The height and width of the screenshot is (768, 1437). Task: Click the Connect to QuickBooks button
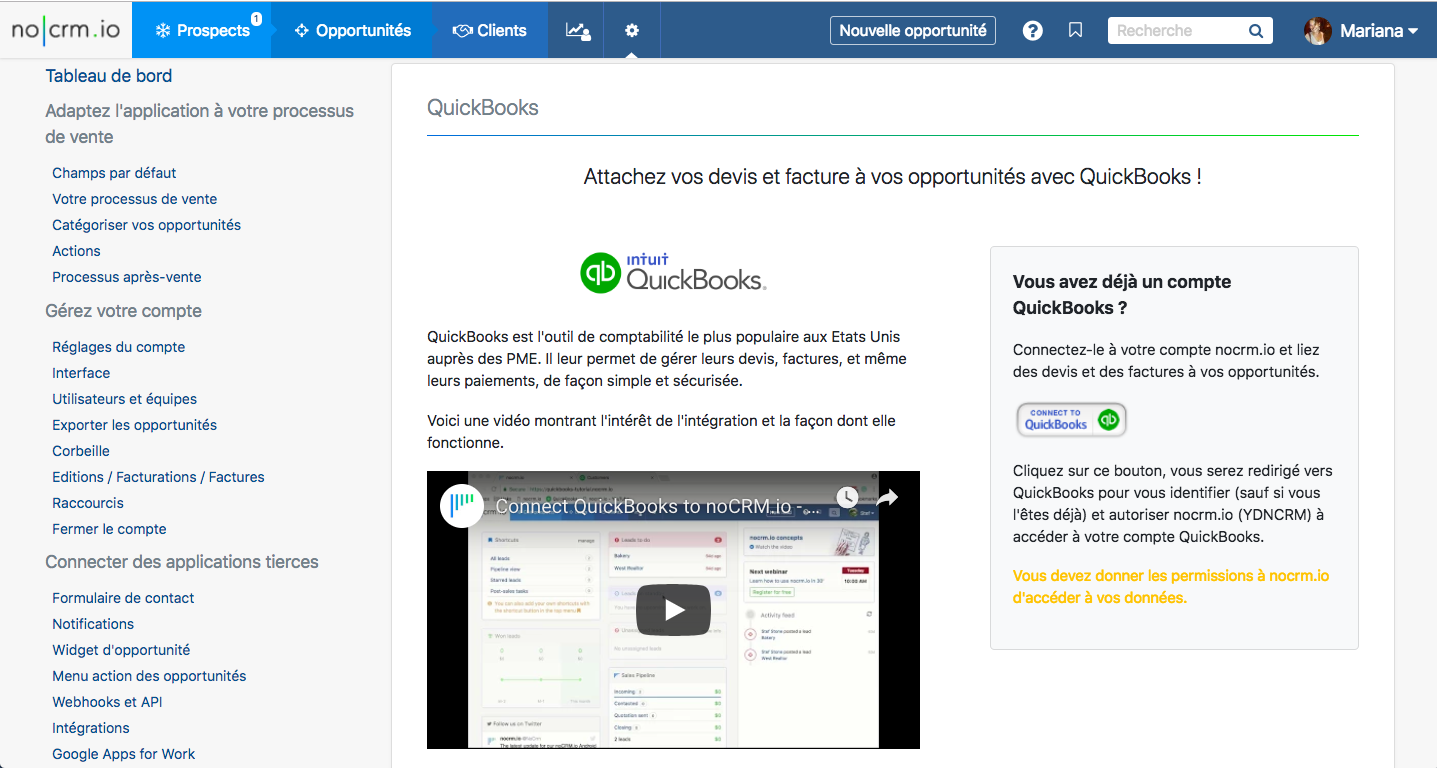(x=1071, y=420)
